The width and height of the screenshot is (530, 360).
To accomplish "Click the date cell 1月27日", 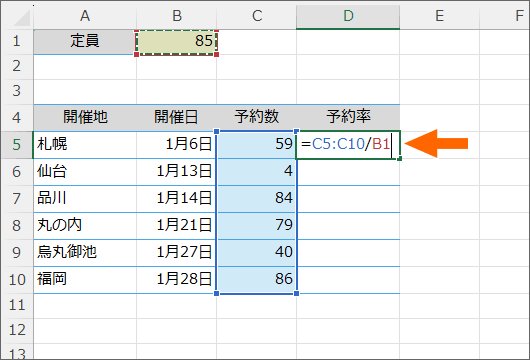I will (x=176, y=253).
